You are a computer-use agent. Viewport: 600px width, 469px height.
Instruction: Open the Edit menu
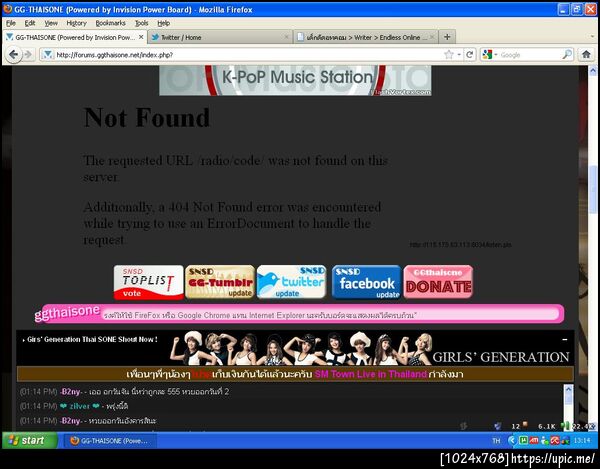(30, 23)
